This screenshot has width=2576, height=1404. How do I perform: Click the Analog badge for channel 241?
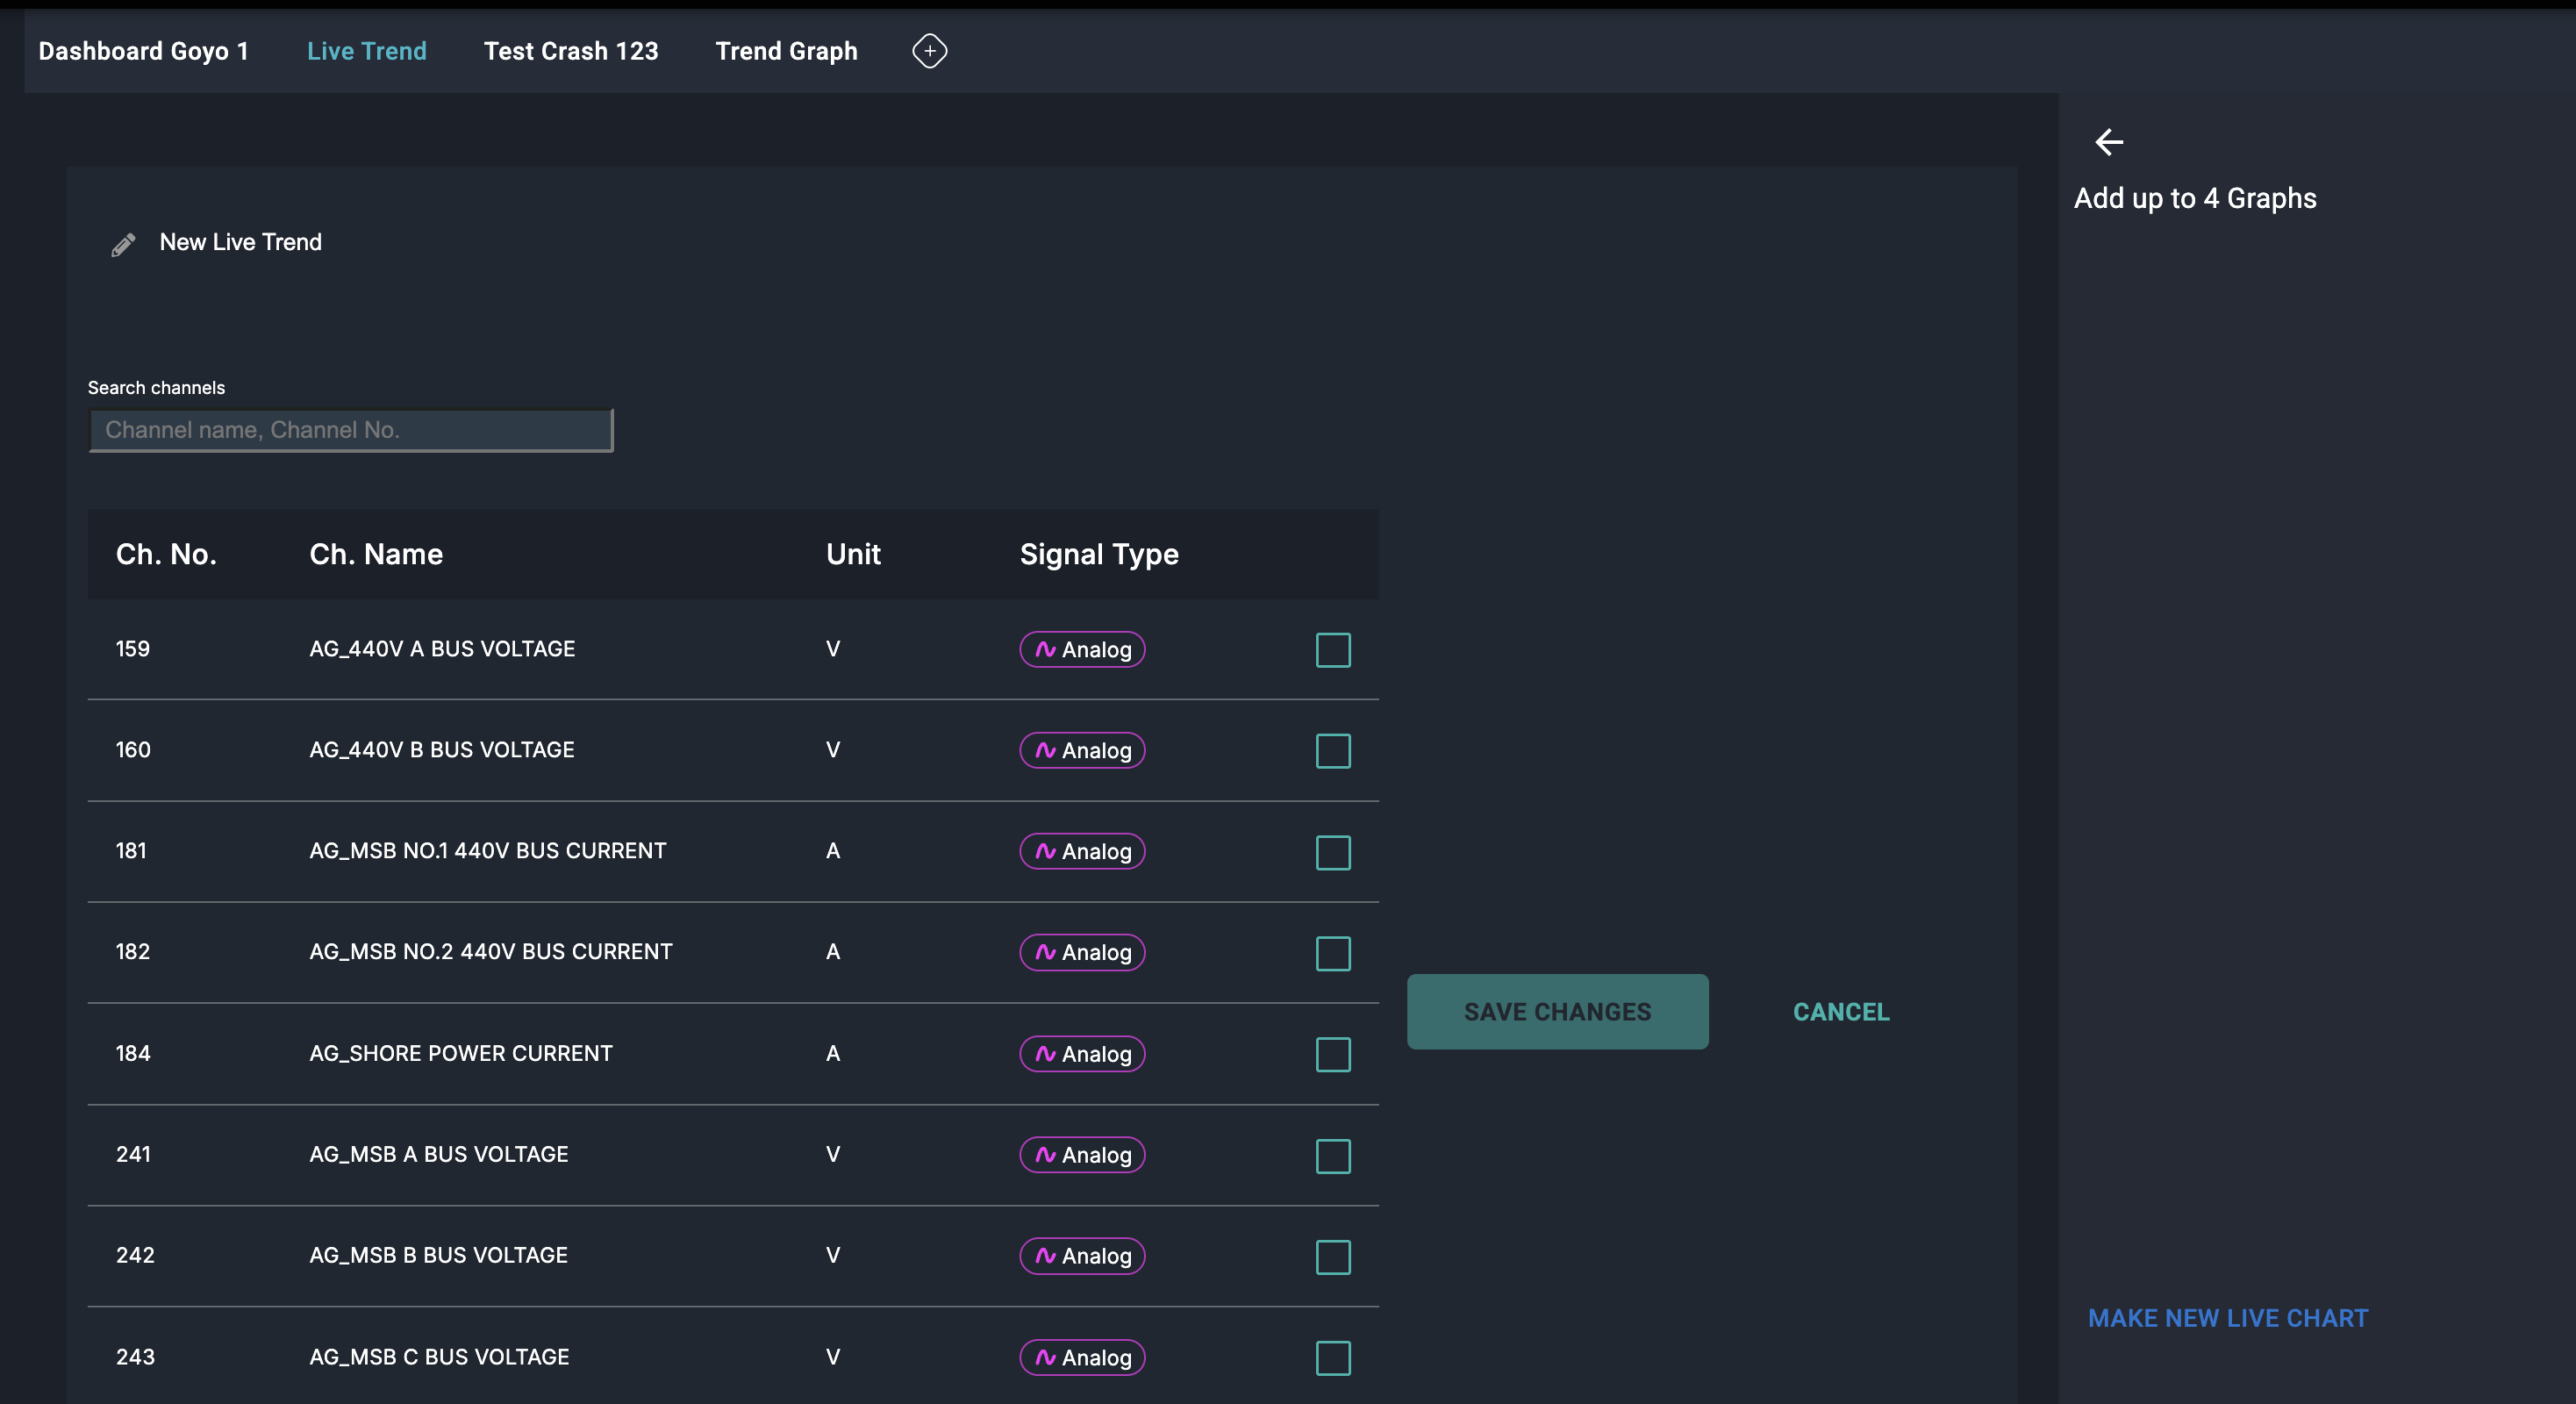coord(1082,1155)
